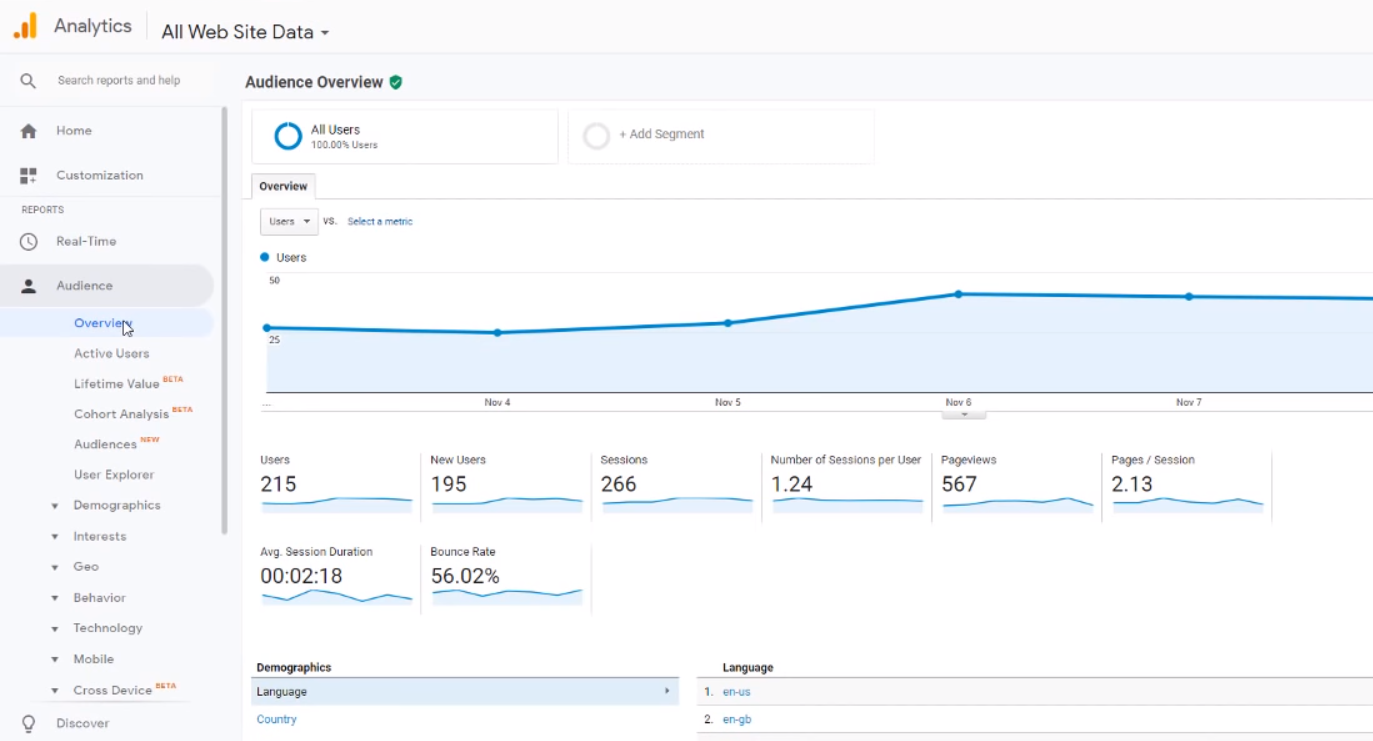Screen dimensions: 1373x741
Task: Click the Audience Overview page title
Action: tap(314, 82)
